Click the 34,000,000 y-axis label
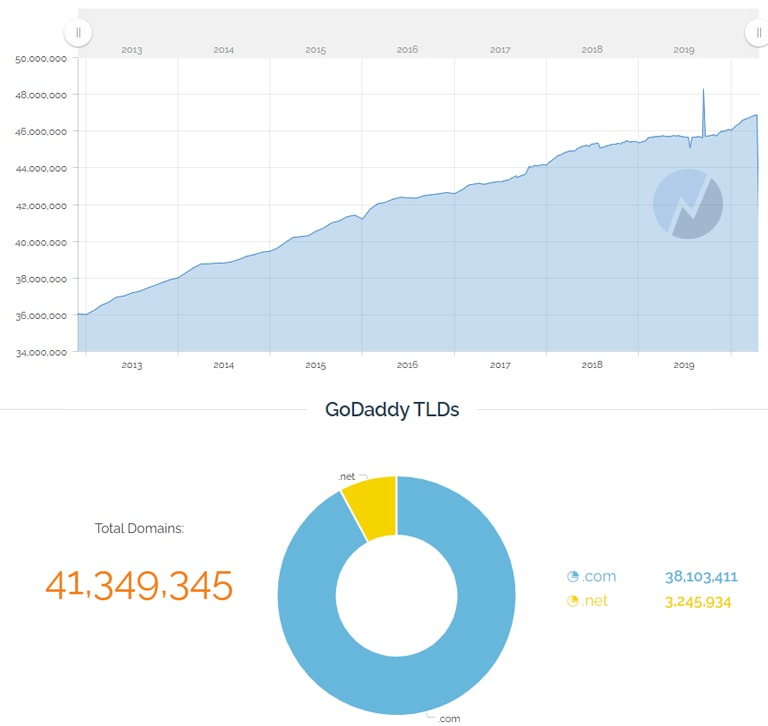768x726 pixels. [x=41, y=353]
